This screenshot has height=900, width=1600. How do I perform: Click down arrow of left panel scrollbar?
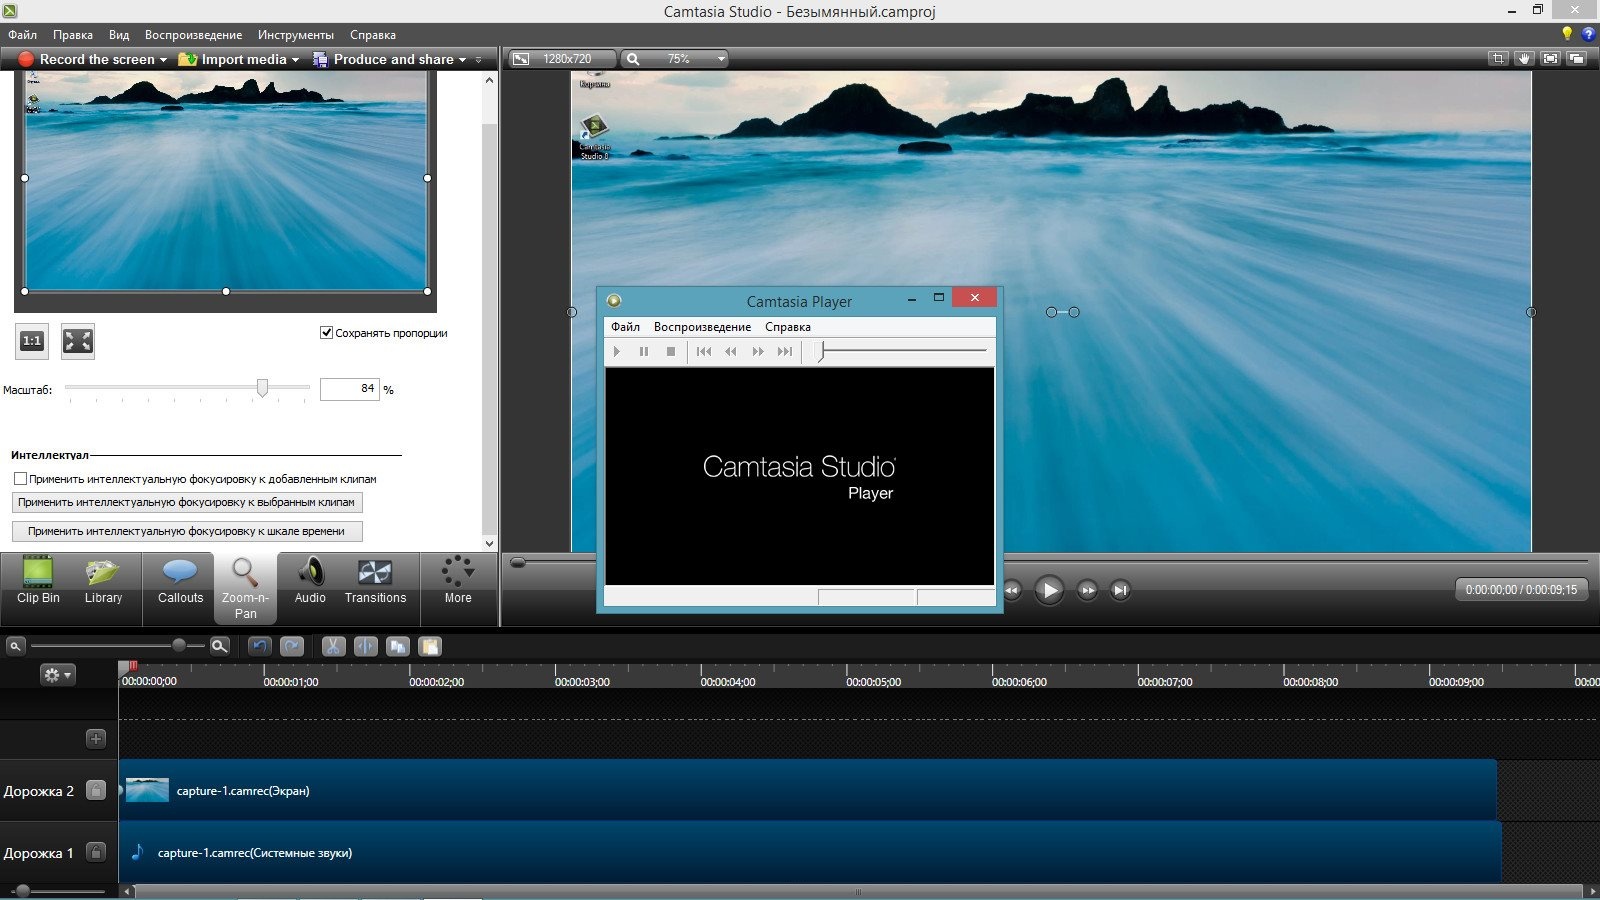point(489,543)
